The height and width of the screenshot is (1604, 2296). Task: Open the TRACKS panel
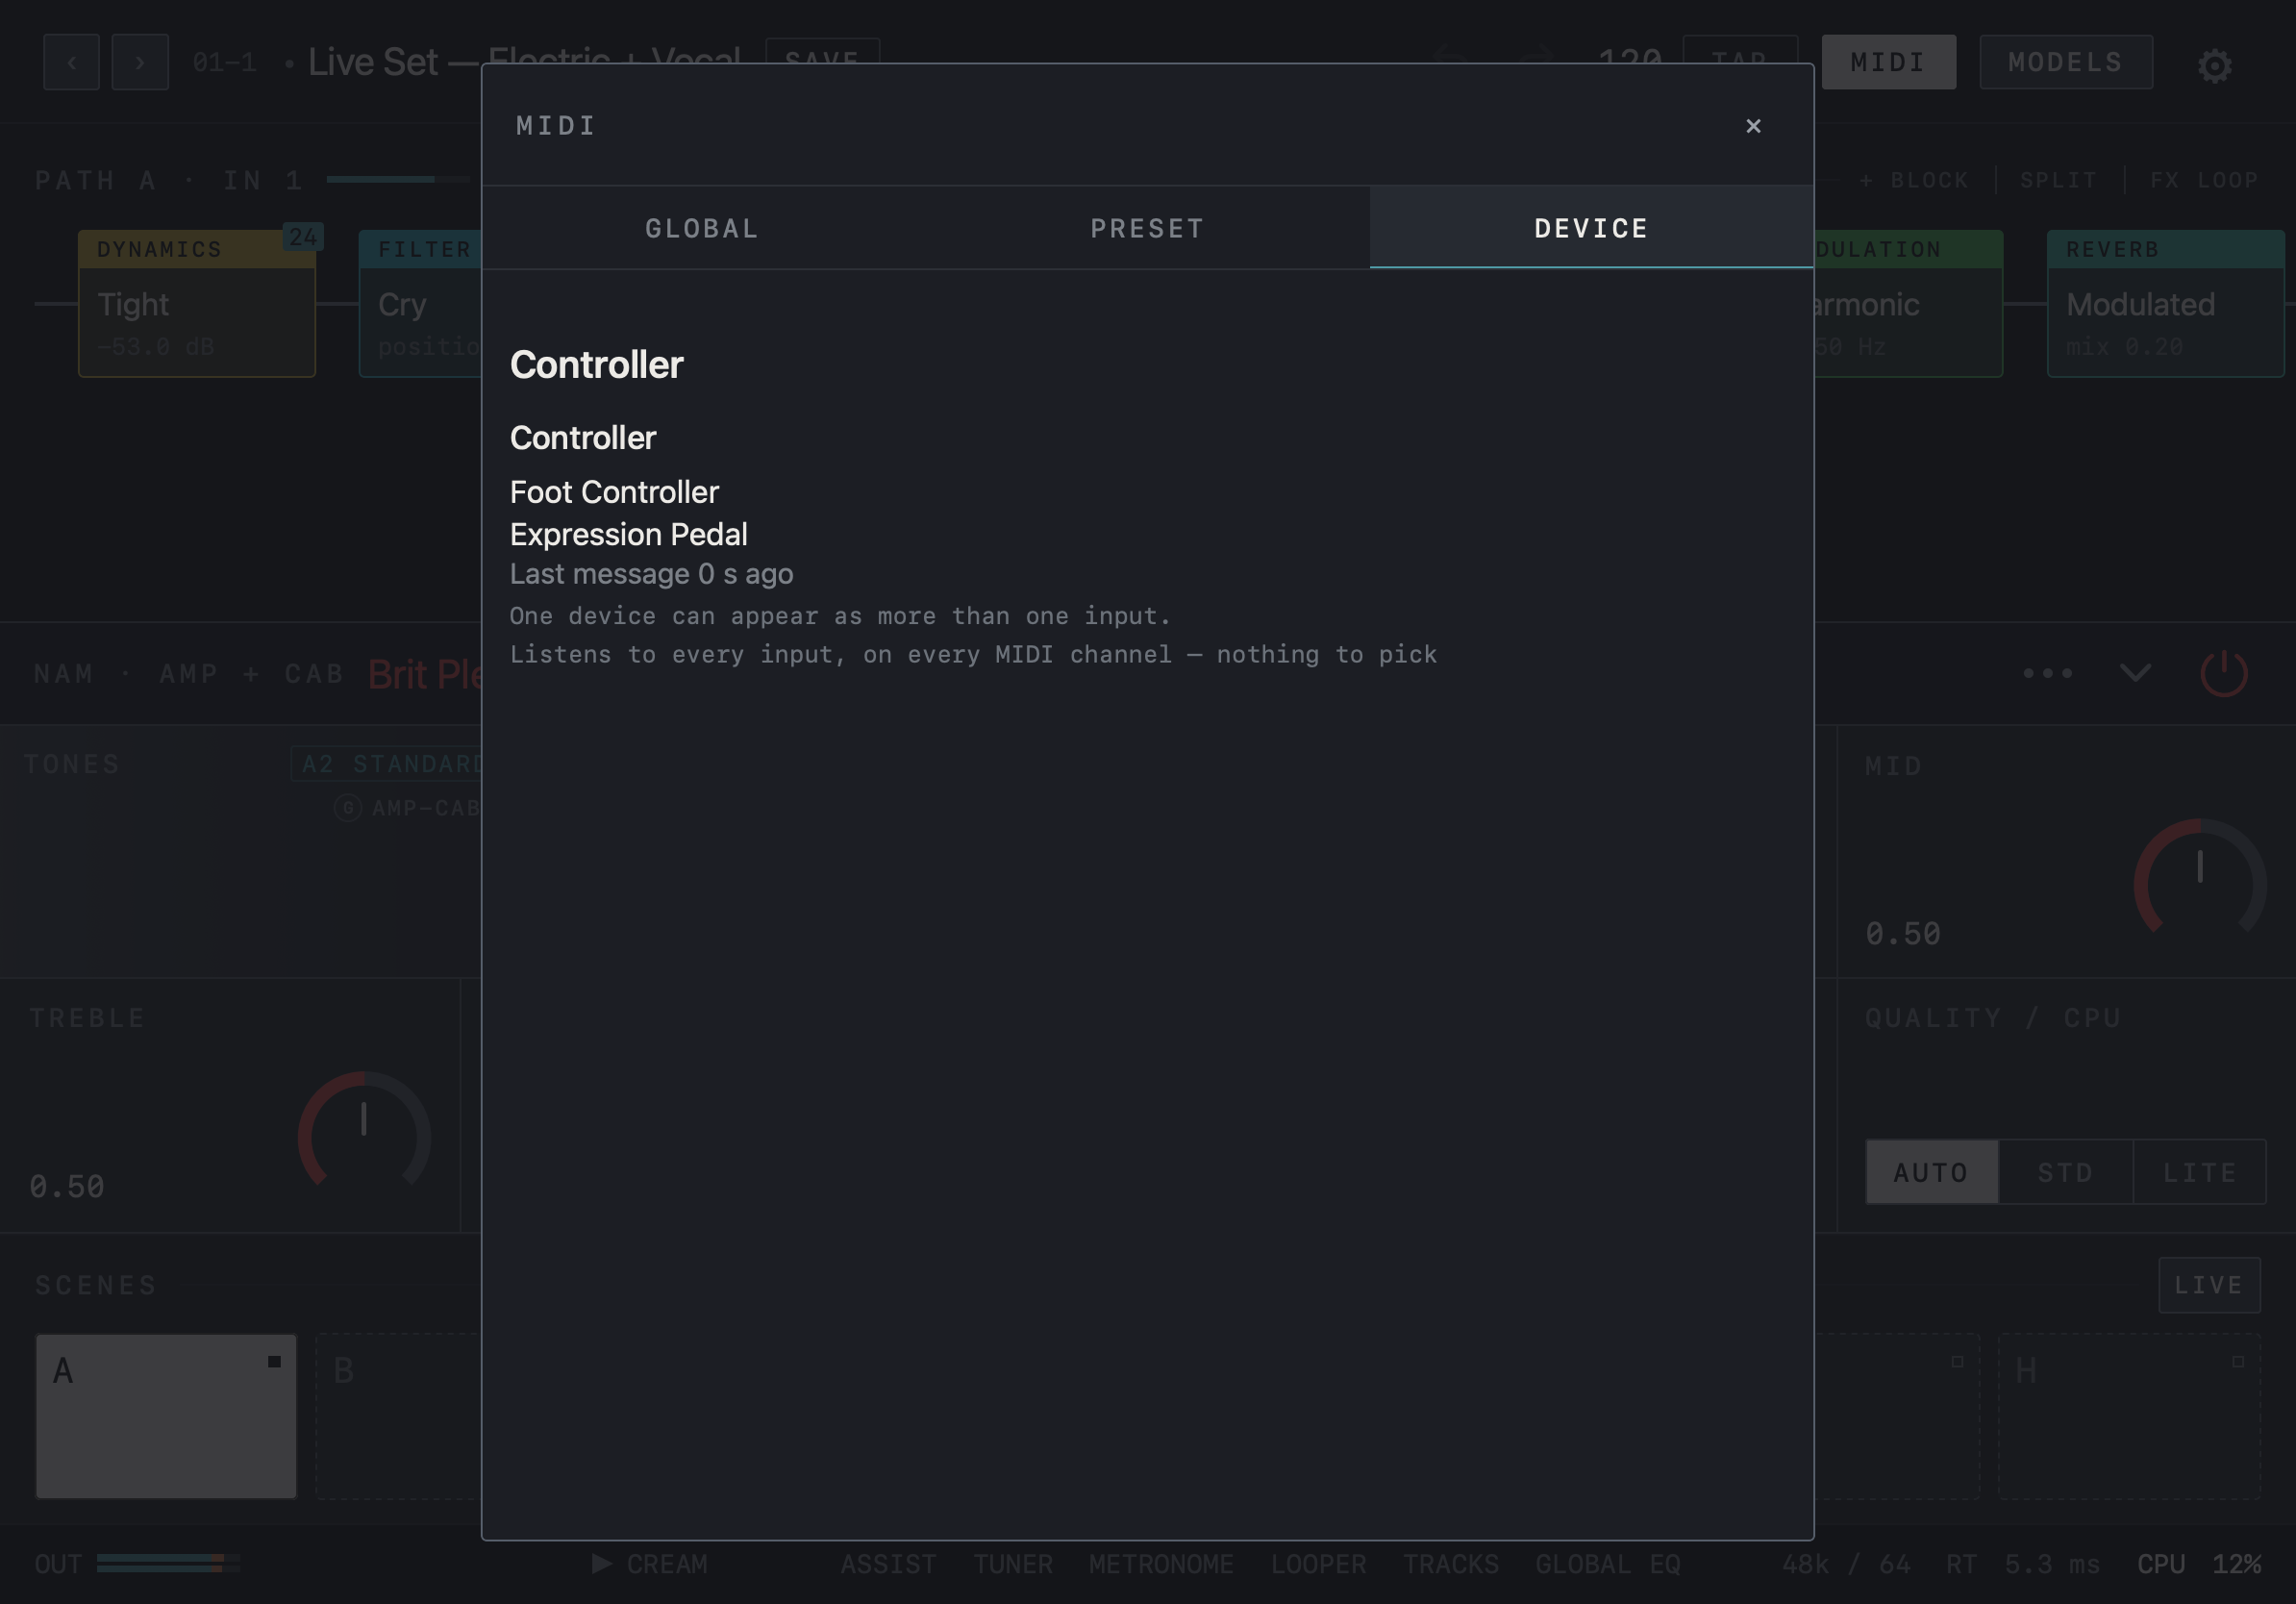coord(1450,1564)
